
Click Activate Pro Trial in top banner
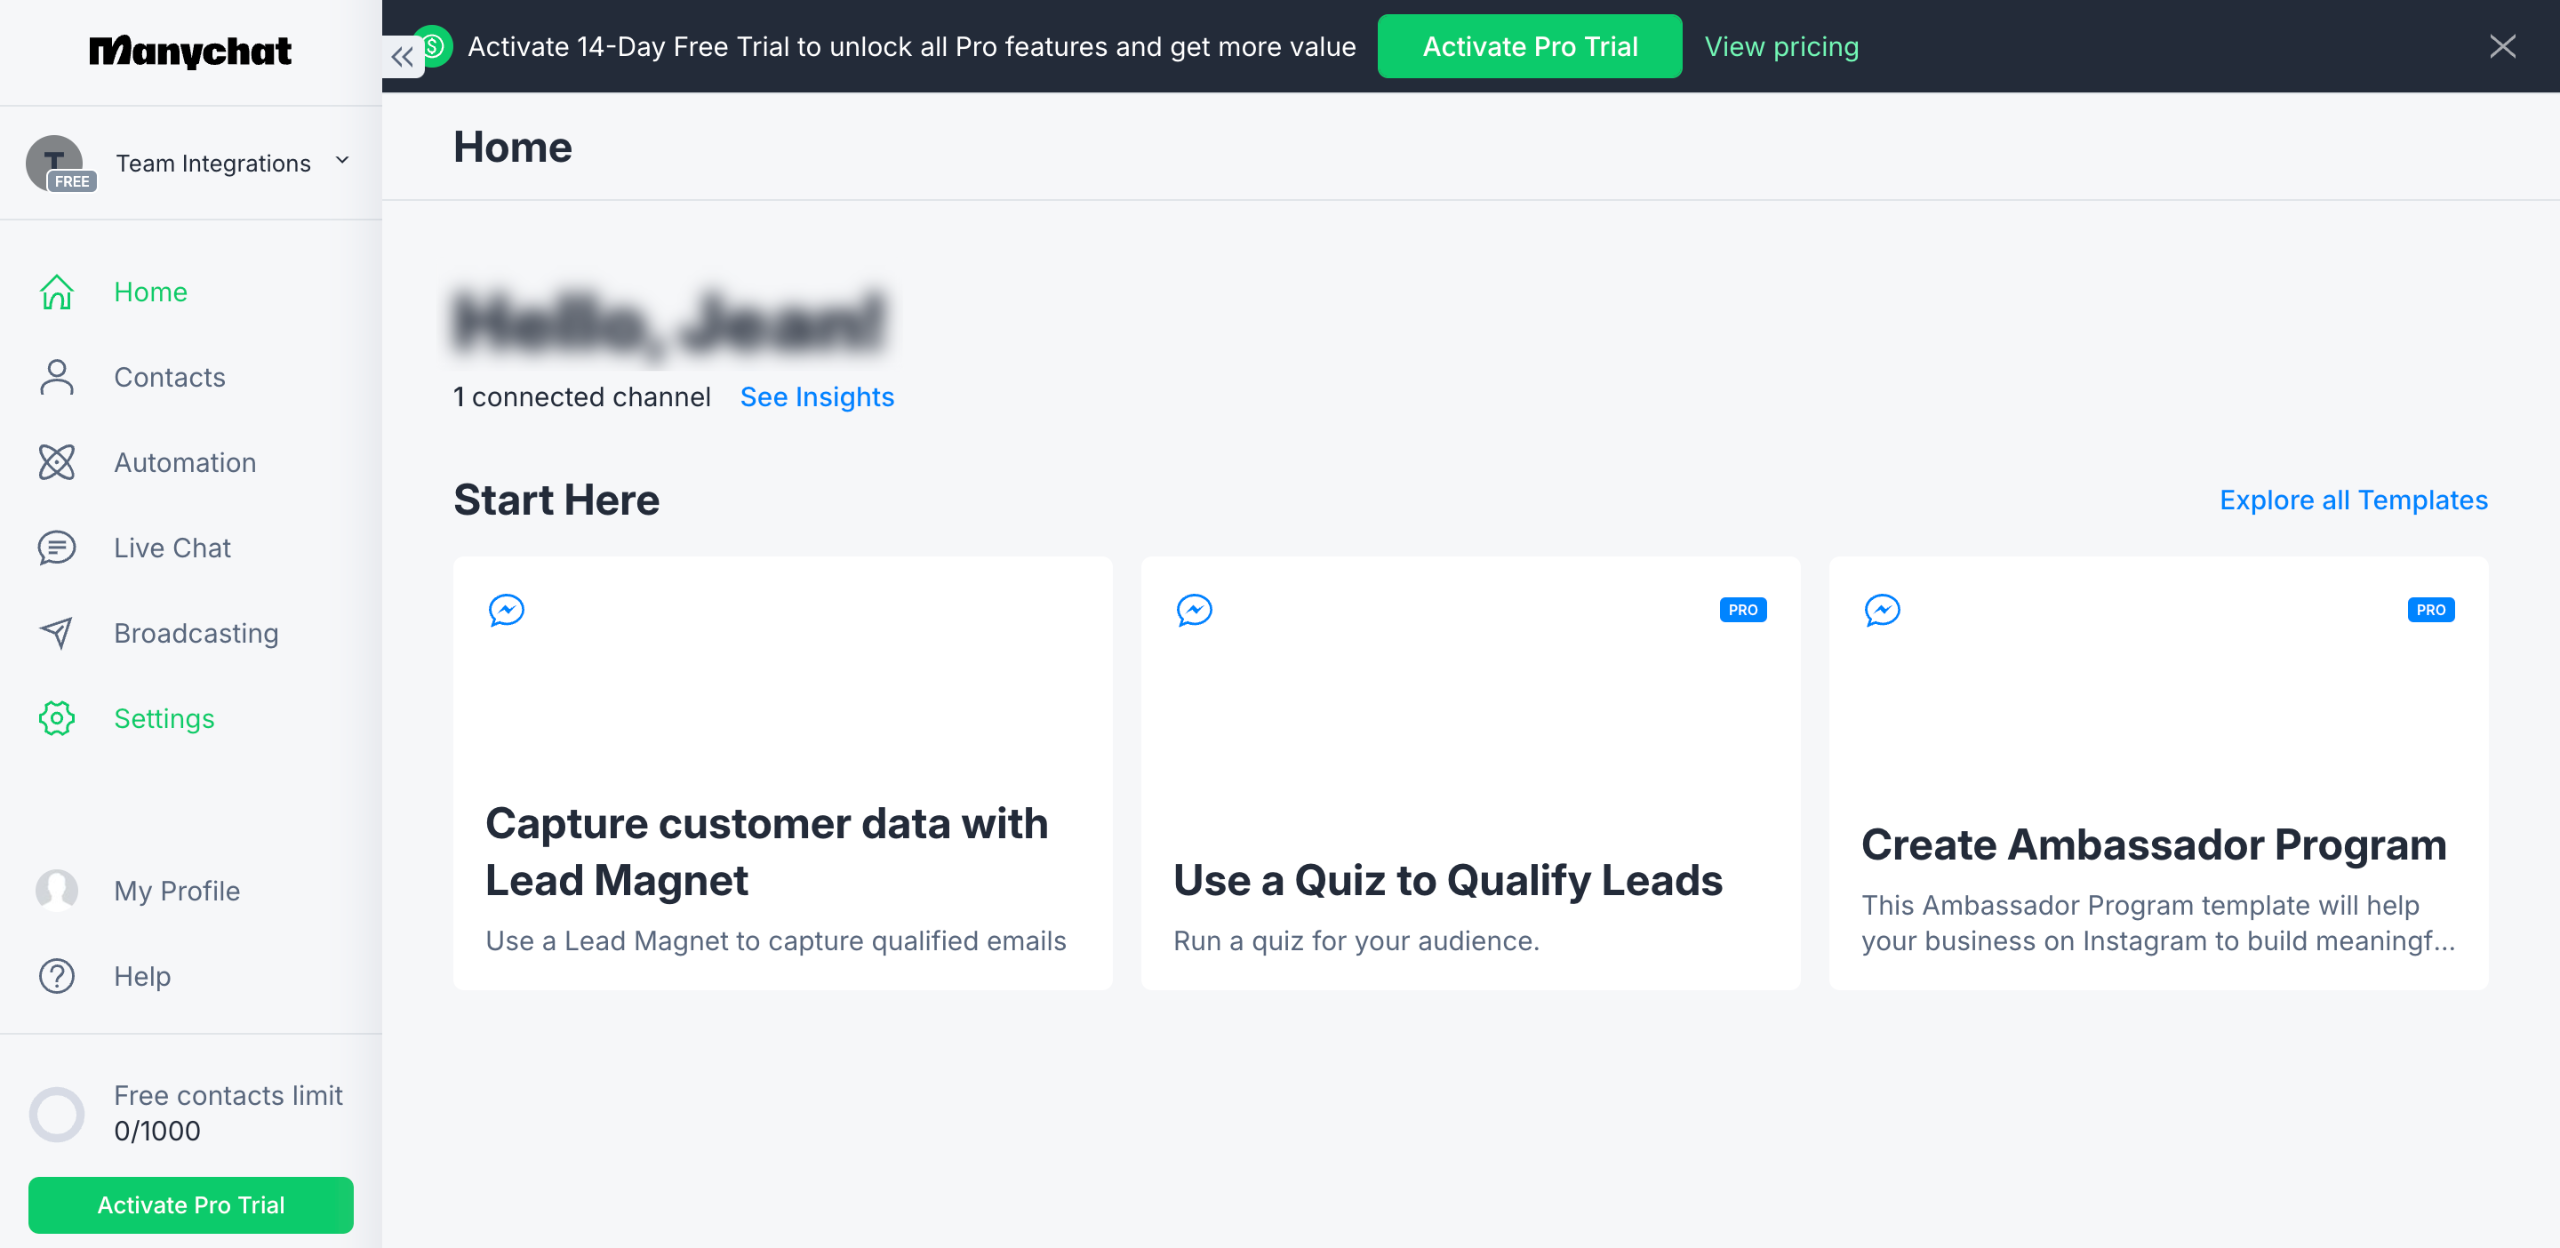point(1529,46)
